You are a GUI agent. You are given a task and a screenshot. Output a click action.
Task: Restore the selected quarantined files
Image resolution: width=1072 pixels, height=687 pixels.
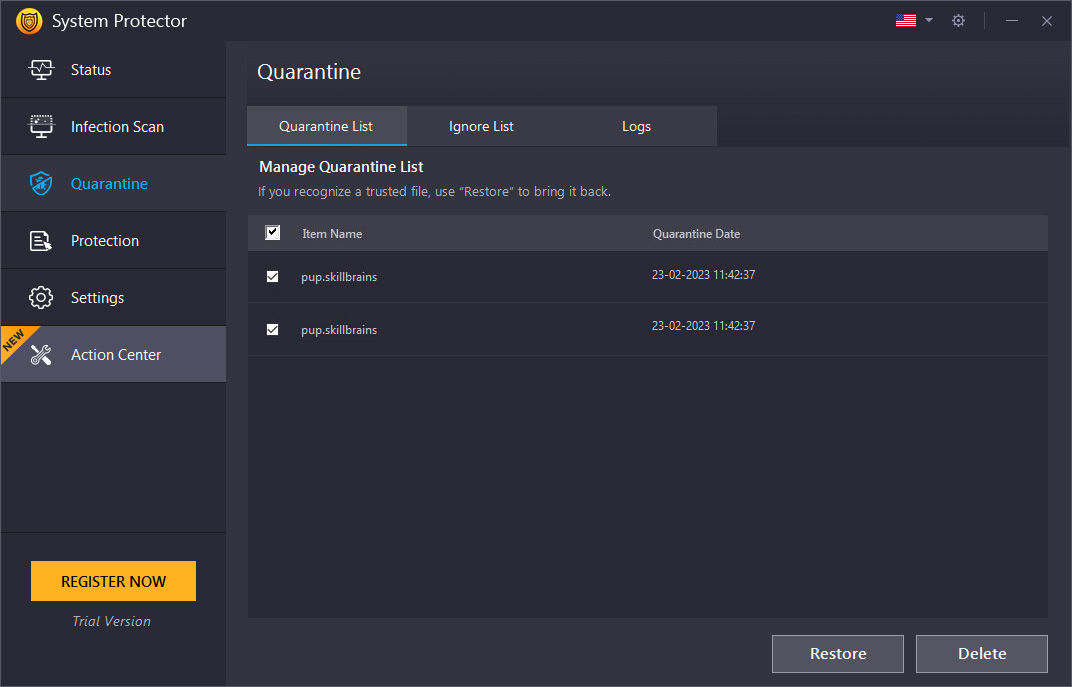(837, 653)
